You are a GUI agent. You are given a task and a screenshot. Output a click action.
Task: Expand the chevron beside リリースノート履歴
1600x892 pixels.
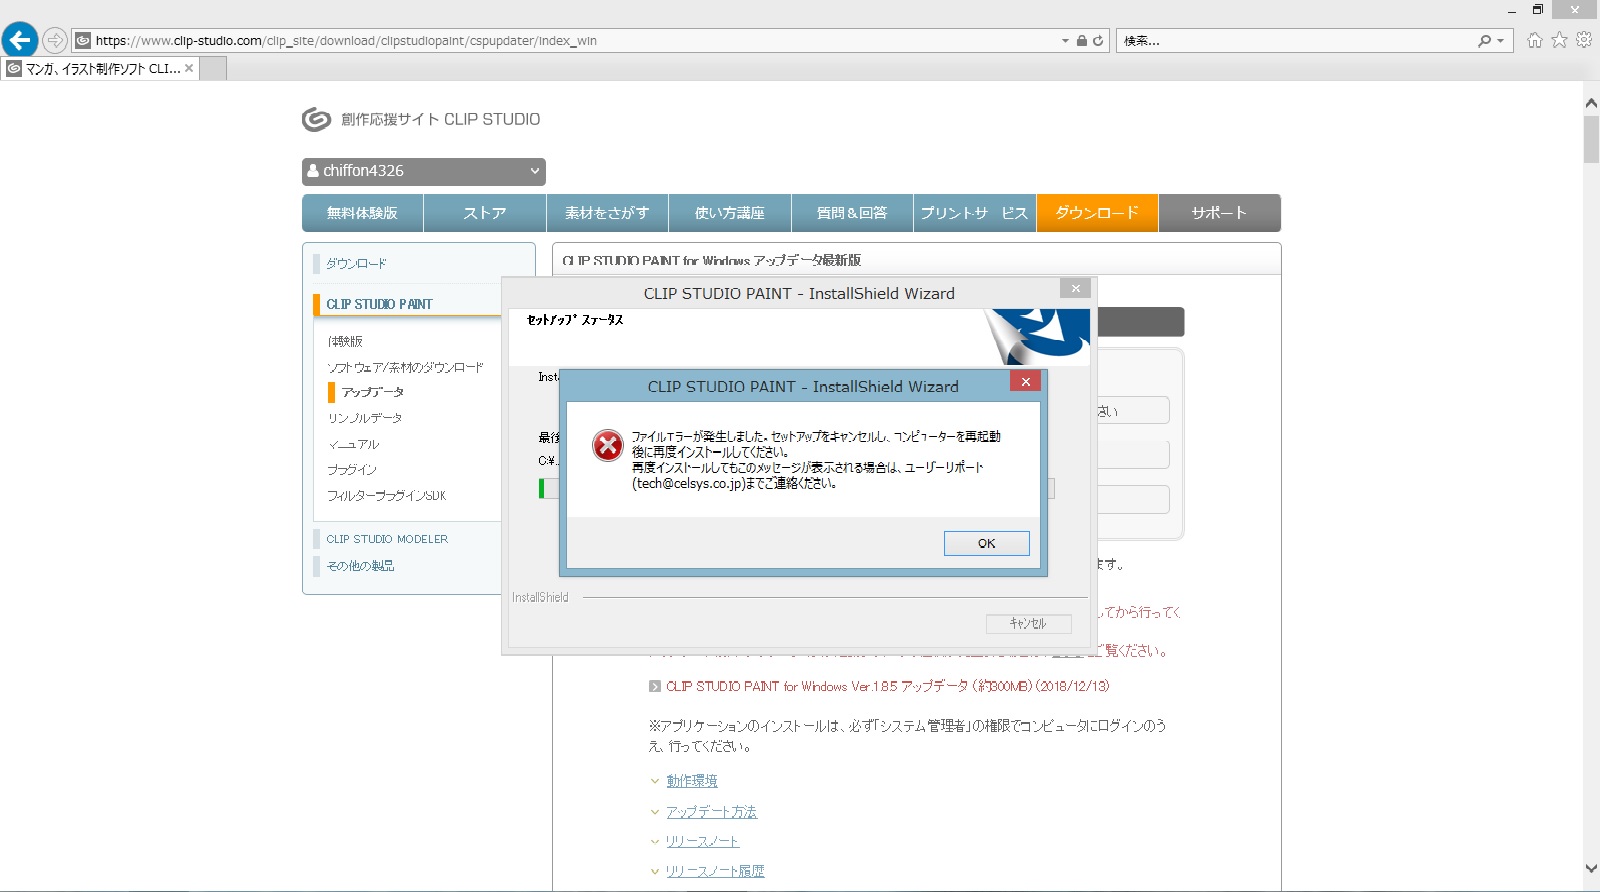[x=655, y=872]
